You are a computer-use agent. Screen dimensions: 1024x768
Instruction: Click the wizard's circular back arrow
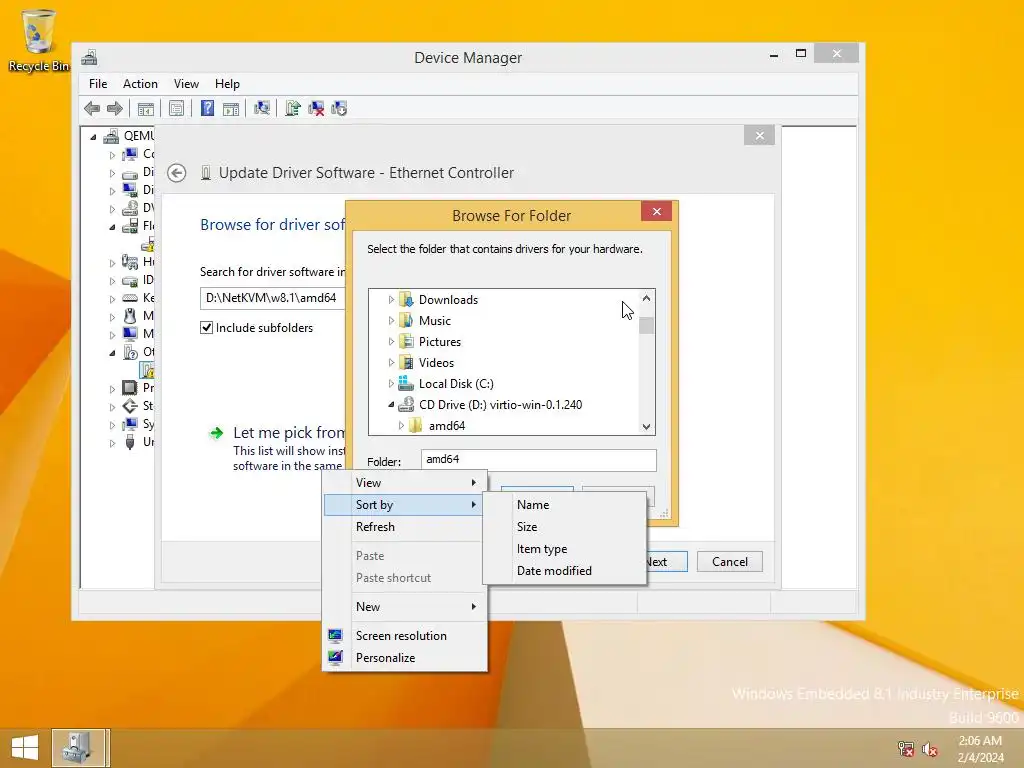coord(176,173)
